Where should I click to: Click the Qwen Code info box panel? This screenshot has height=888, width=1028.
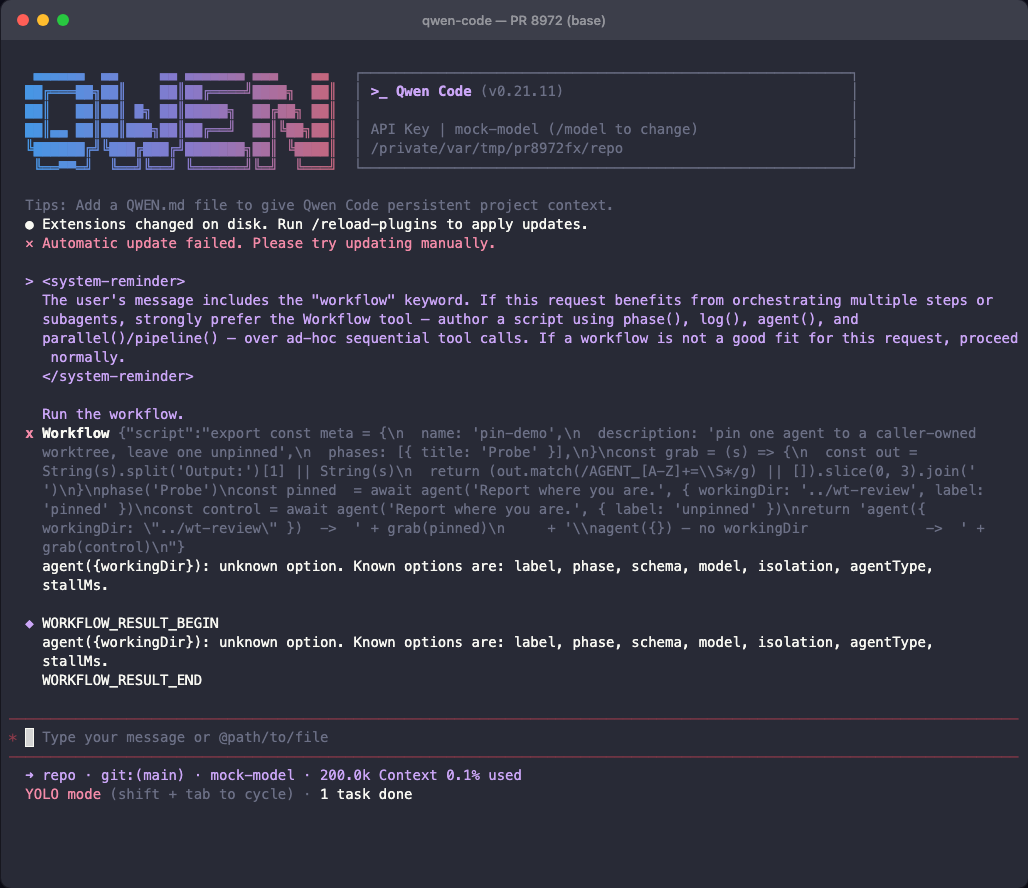click(606, 121)
